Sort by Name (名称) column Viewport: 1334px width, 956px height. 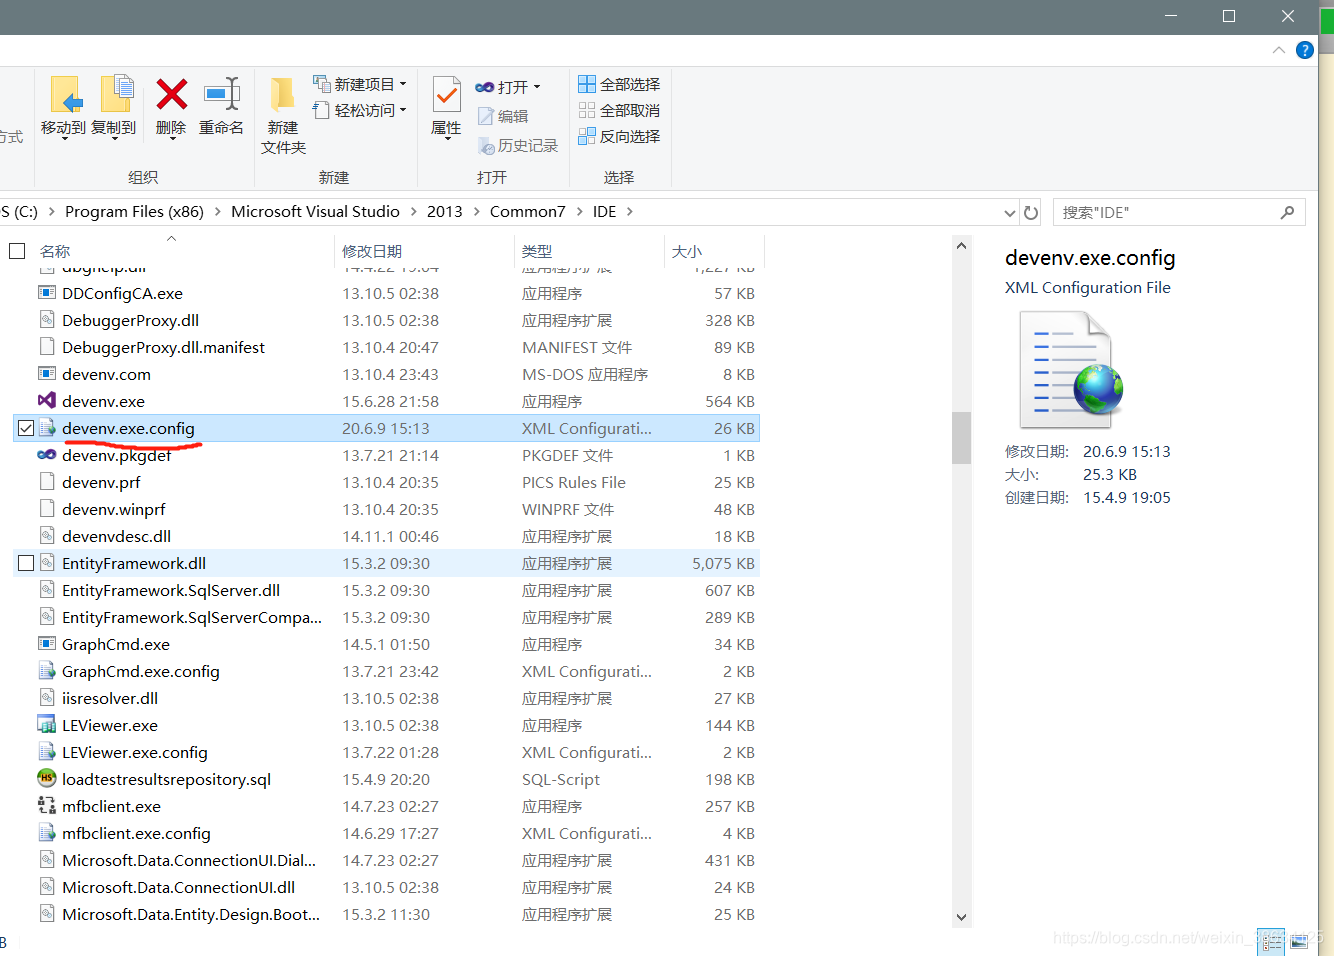tap(55, 251)
